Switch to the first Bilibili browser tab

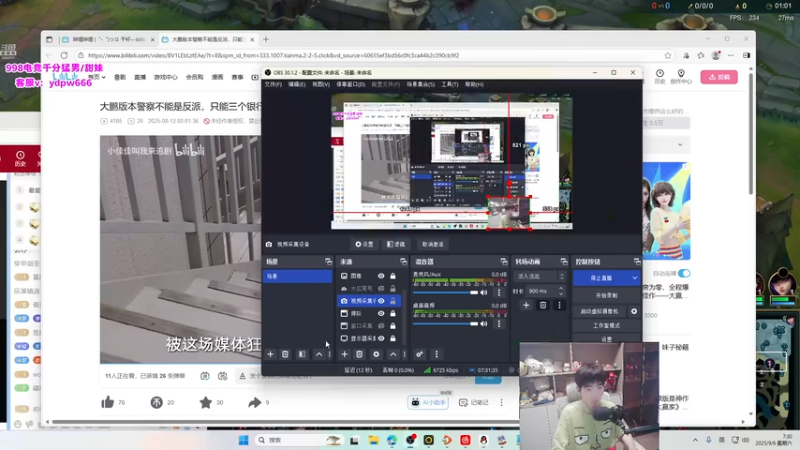[108, 39]
